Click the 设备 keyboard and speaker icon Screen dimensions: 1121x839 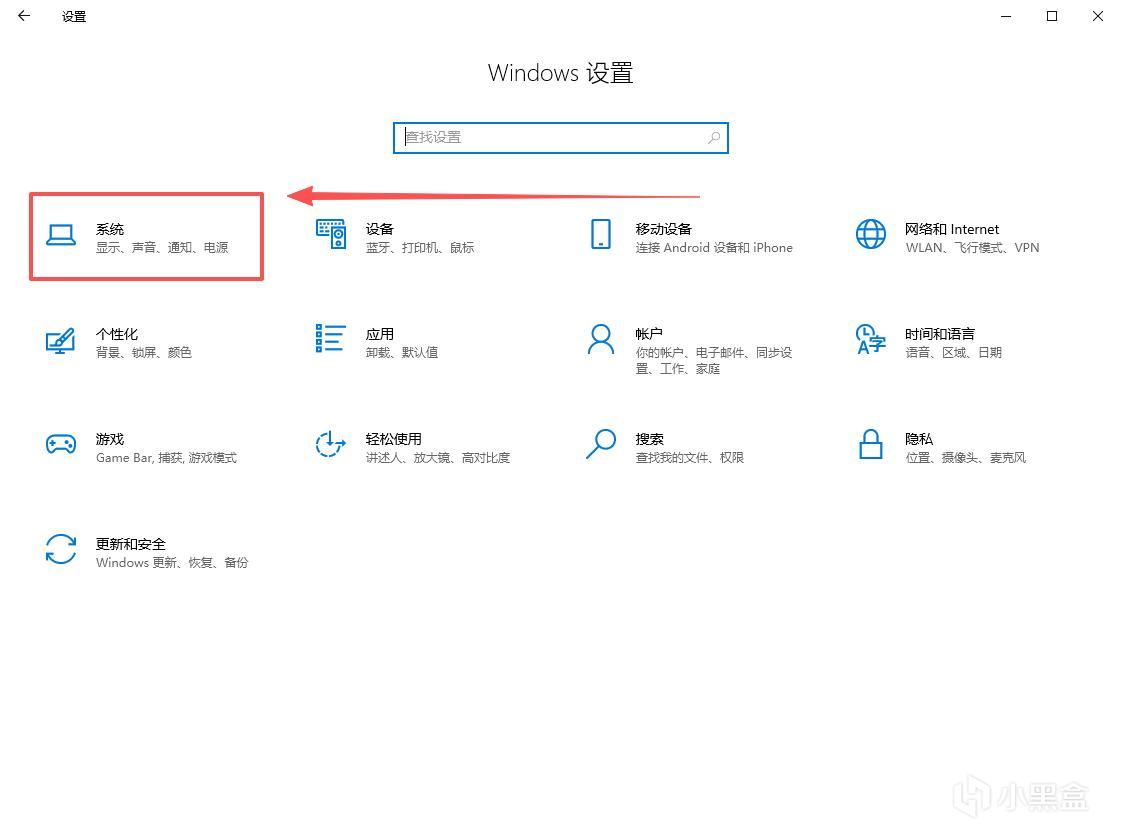point(331,234)
